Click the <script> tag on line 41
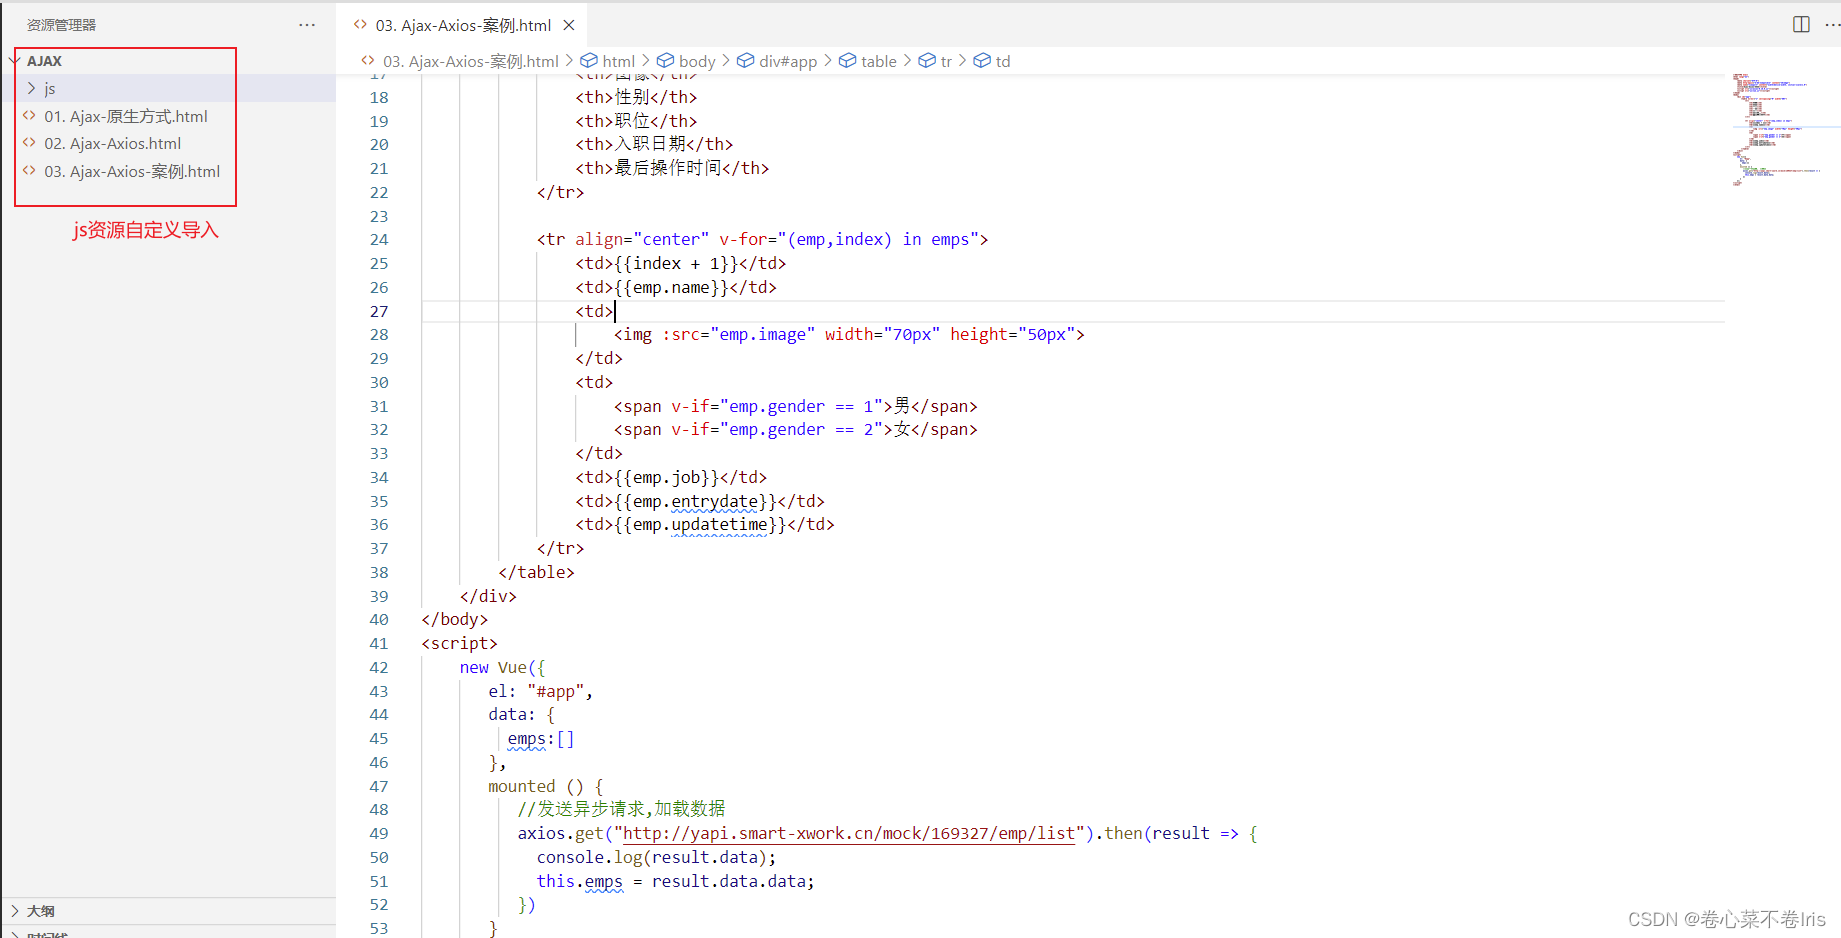Image resolution: width=1841 pixels, height=938 pixels. pos(459,643)
